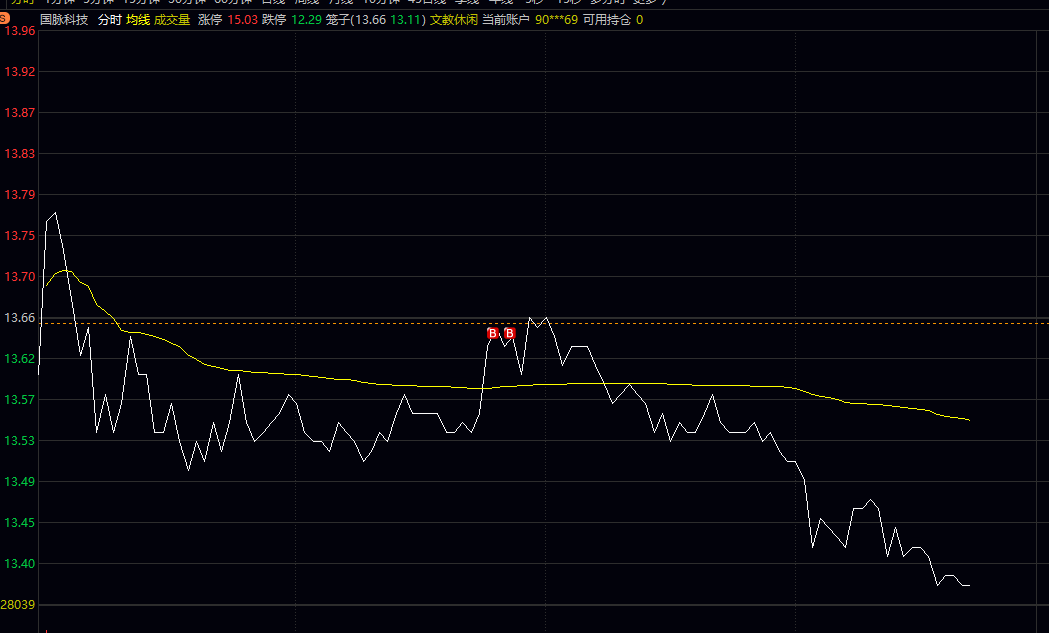This screenshot has height=633, width=1049.
Task: Open the 文教休闲 sector link
Action: 454,19
